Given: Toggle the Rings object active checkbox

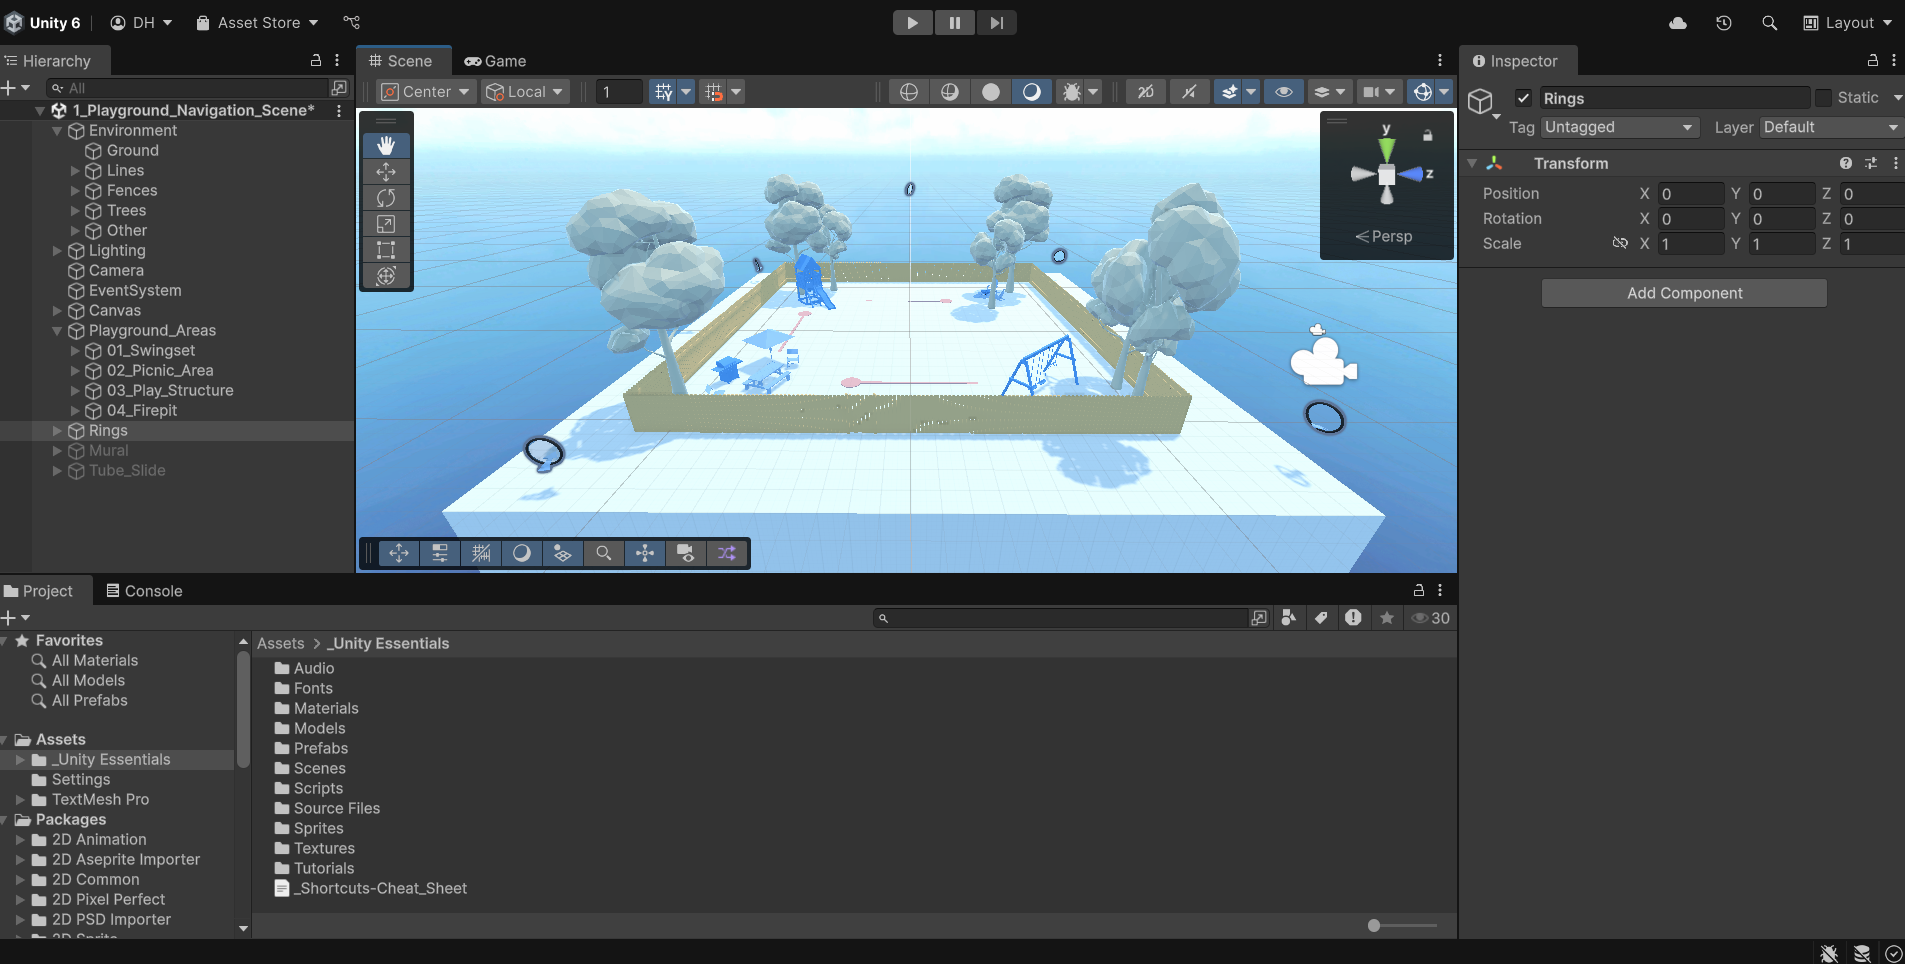Looking at the screenshot, I should pyautogui.click(x=1523, y=98).
